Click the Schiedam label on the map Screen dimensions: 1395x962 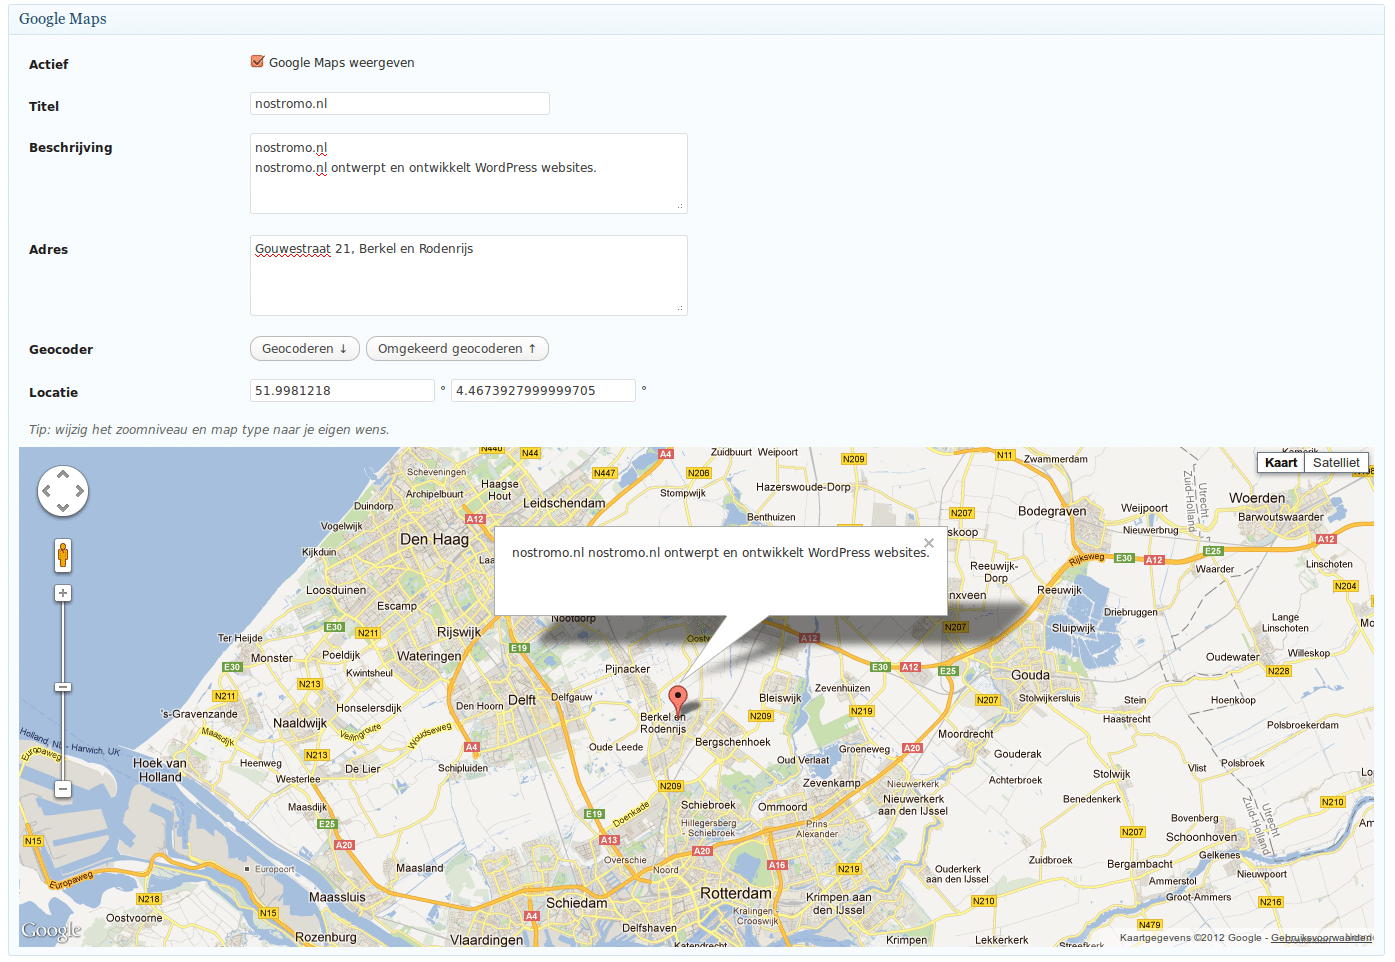click(x=576, y=903)
